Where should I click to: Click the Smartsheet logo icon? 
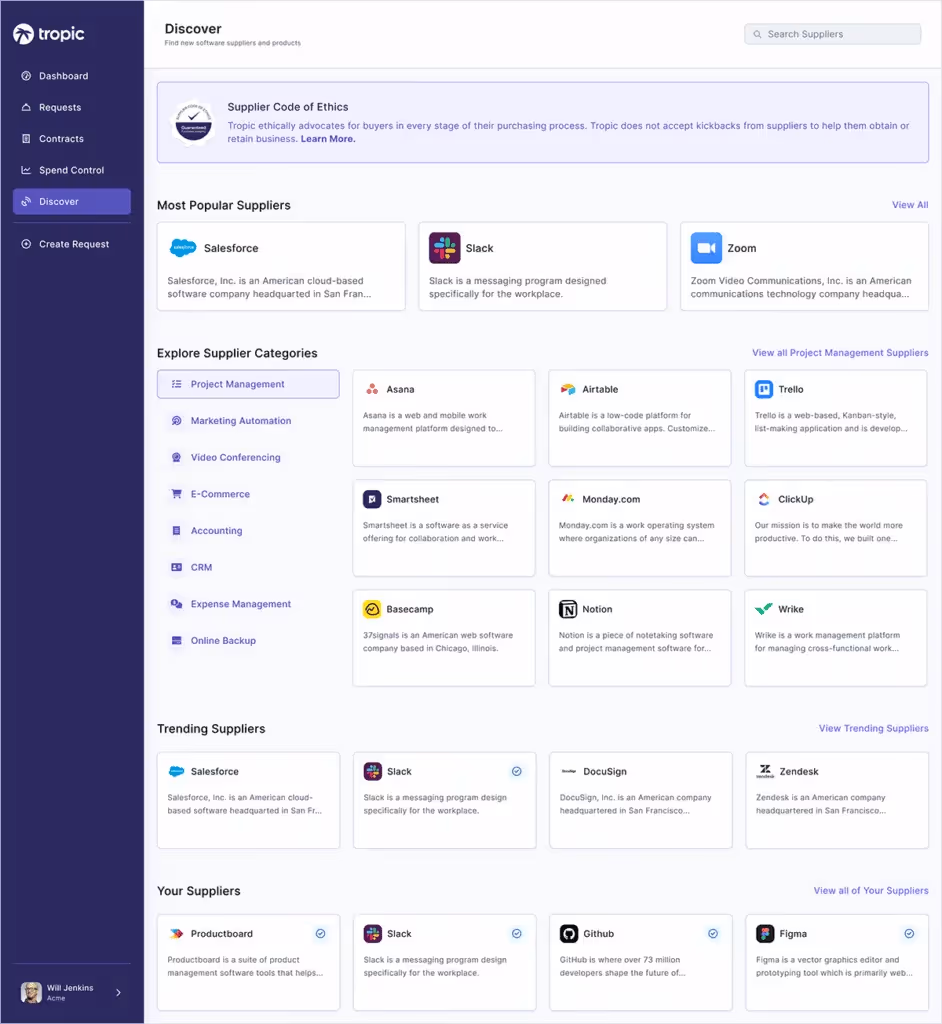pos(372,499)
